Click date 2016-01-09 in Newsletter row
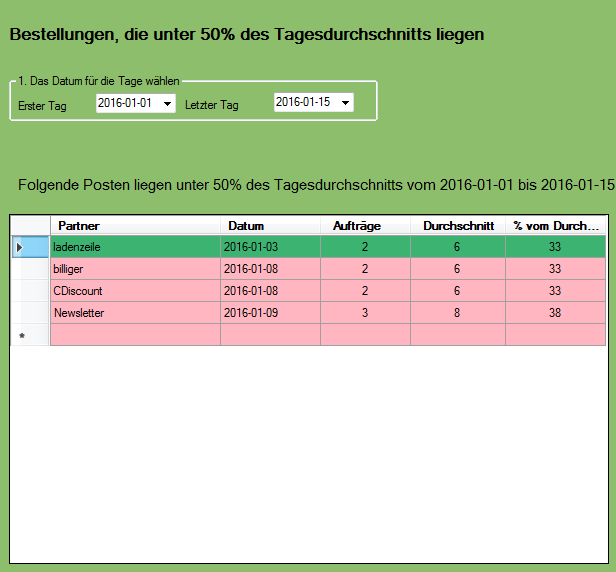Screen dimensions: 616x572 (270, 313)
